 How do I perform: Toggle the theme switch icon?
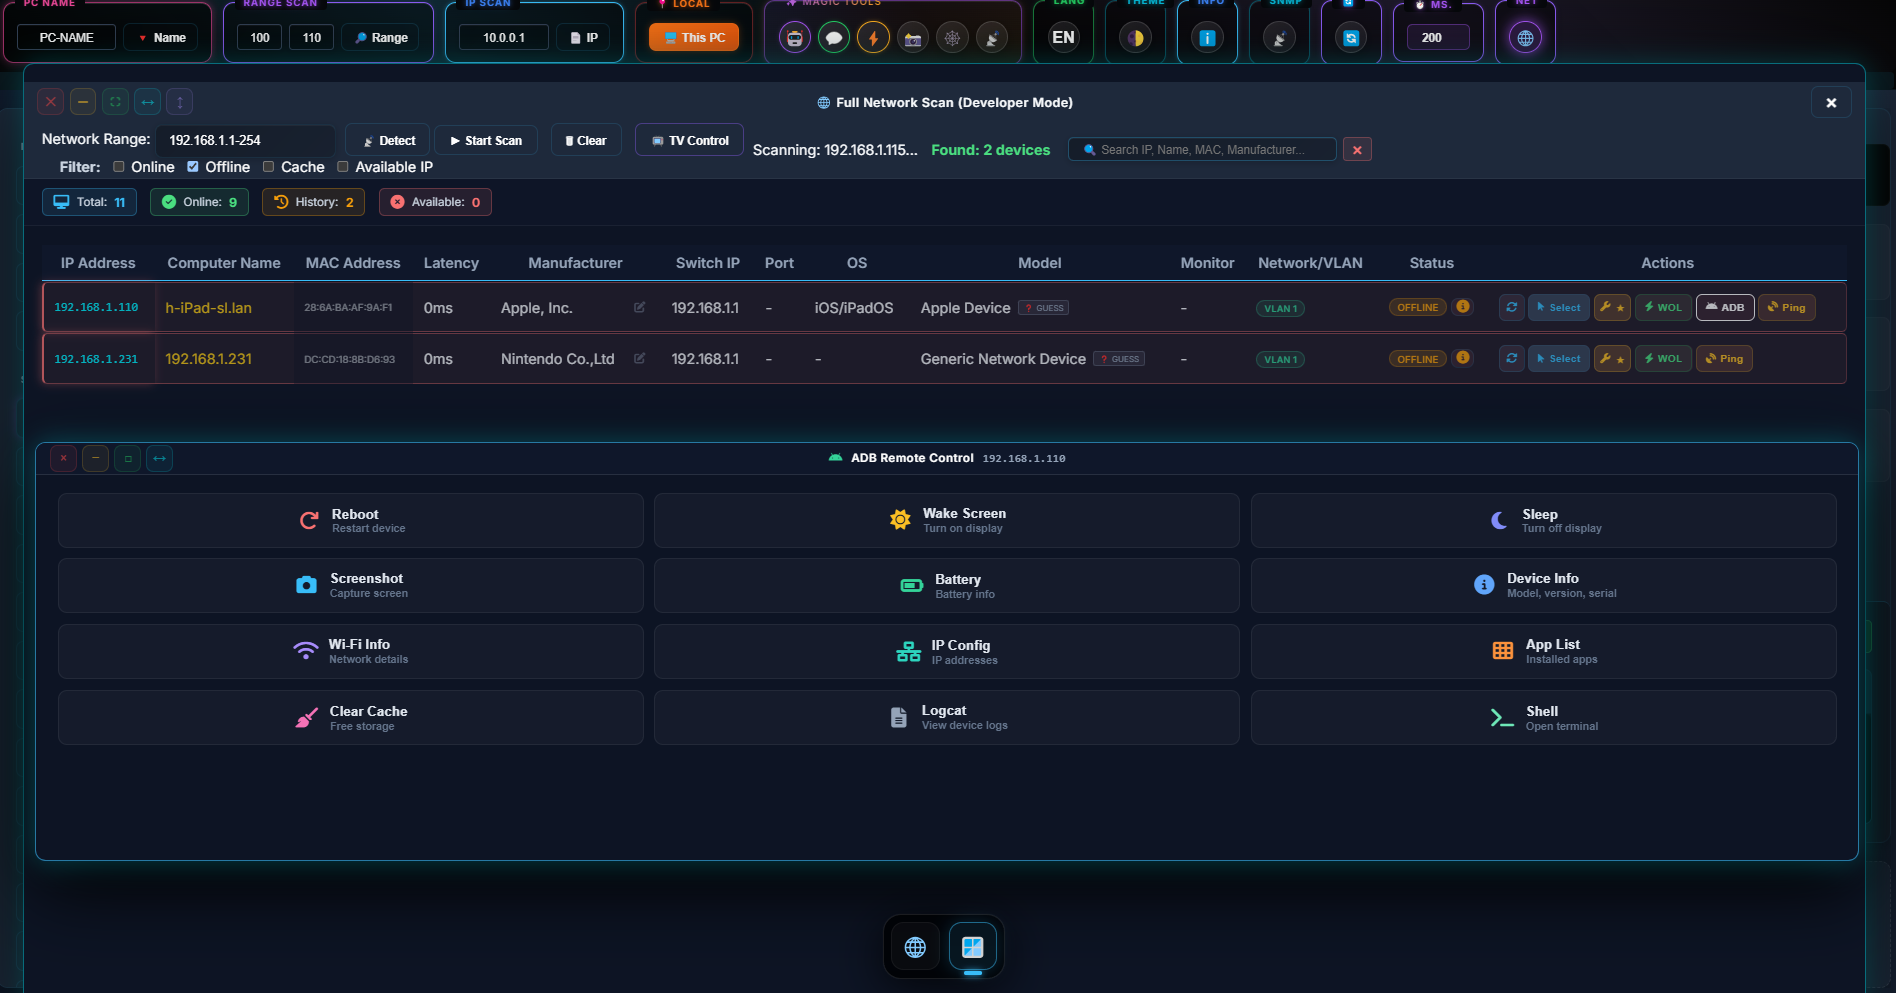(x=1135, y=38)
